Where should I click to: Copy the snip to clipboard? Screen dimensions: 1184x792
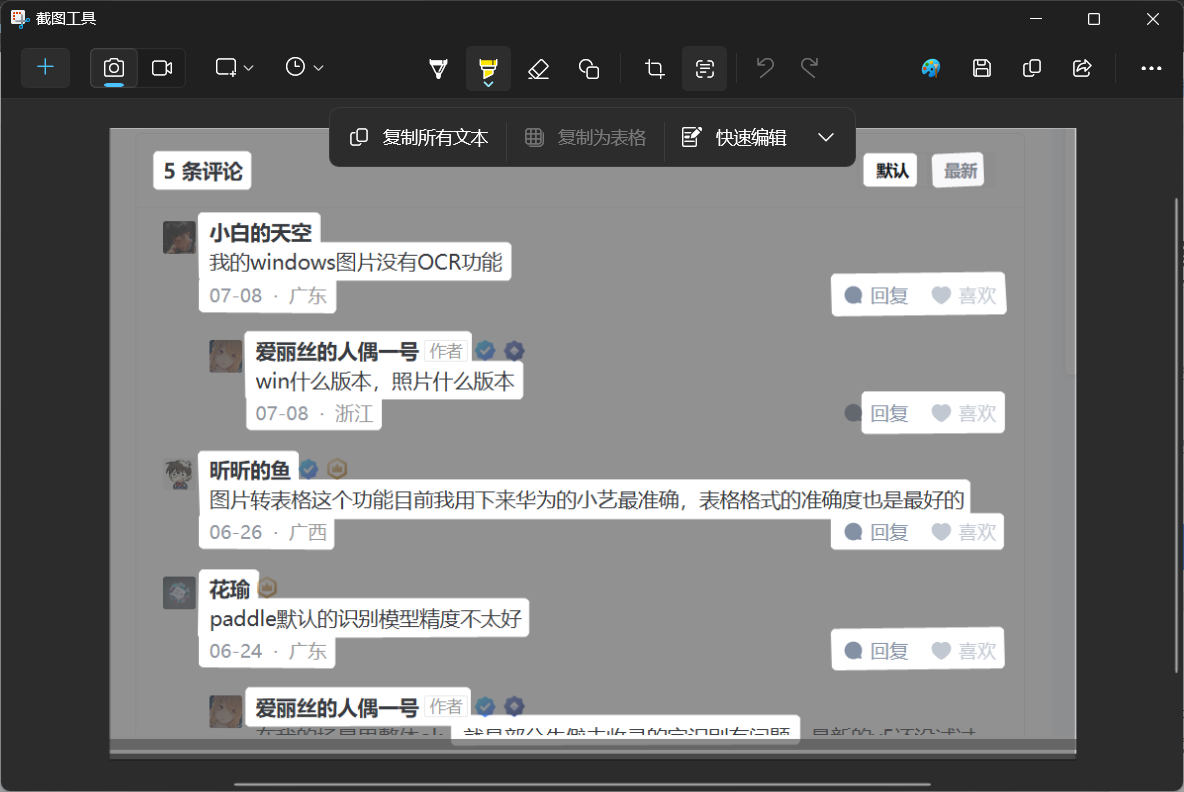tap(1031, 69)
